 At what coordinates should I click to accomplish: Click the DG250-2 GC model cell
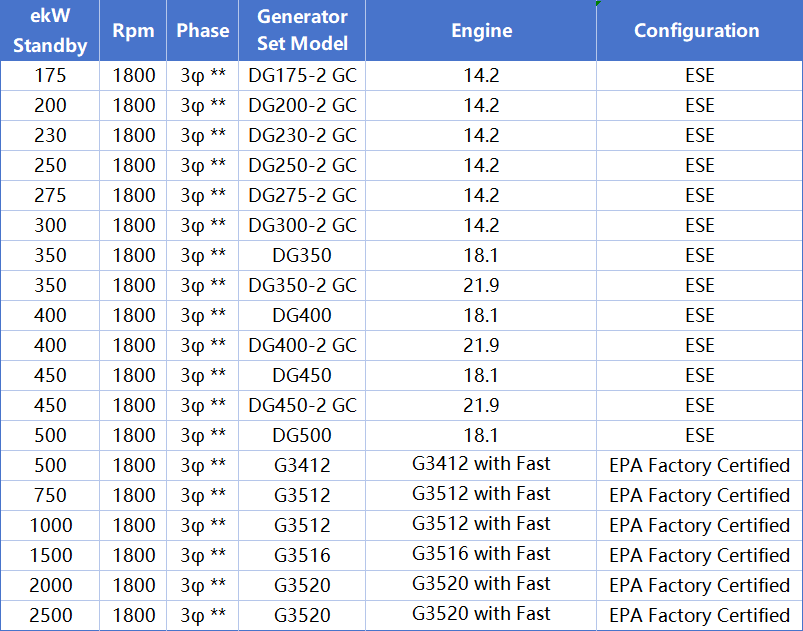point(302,165)
